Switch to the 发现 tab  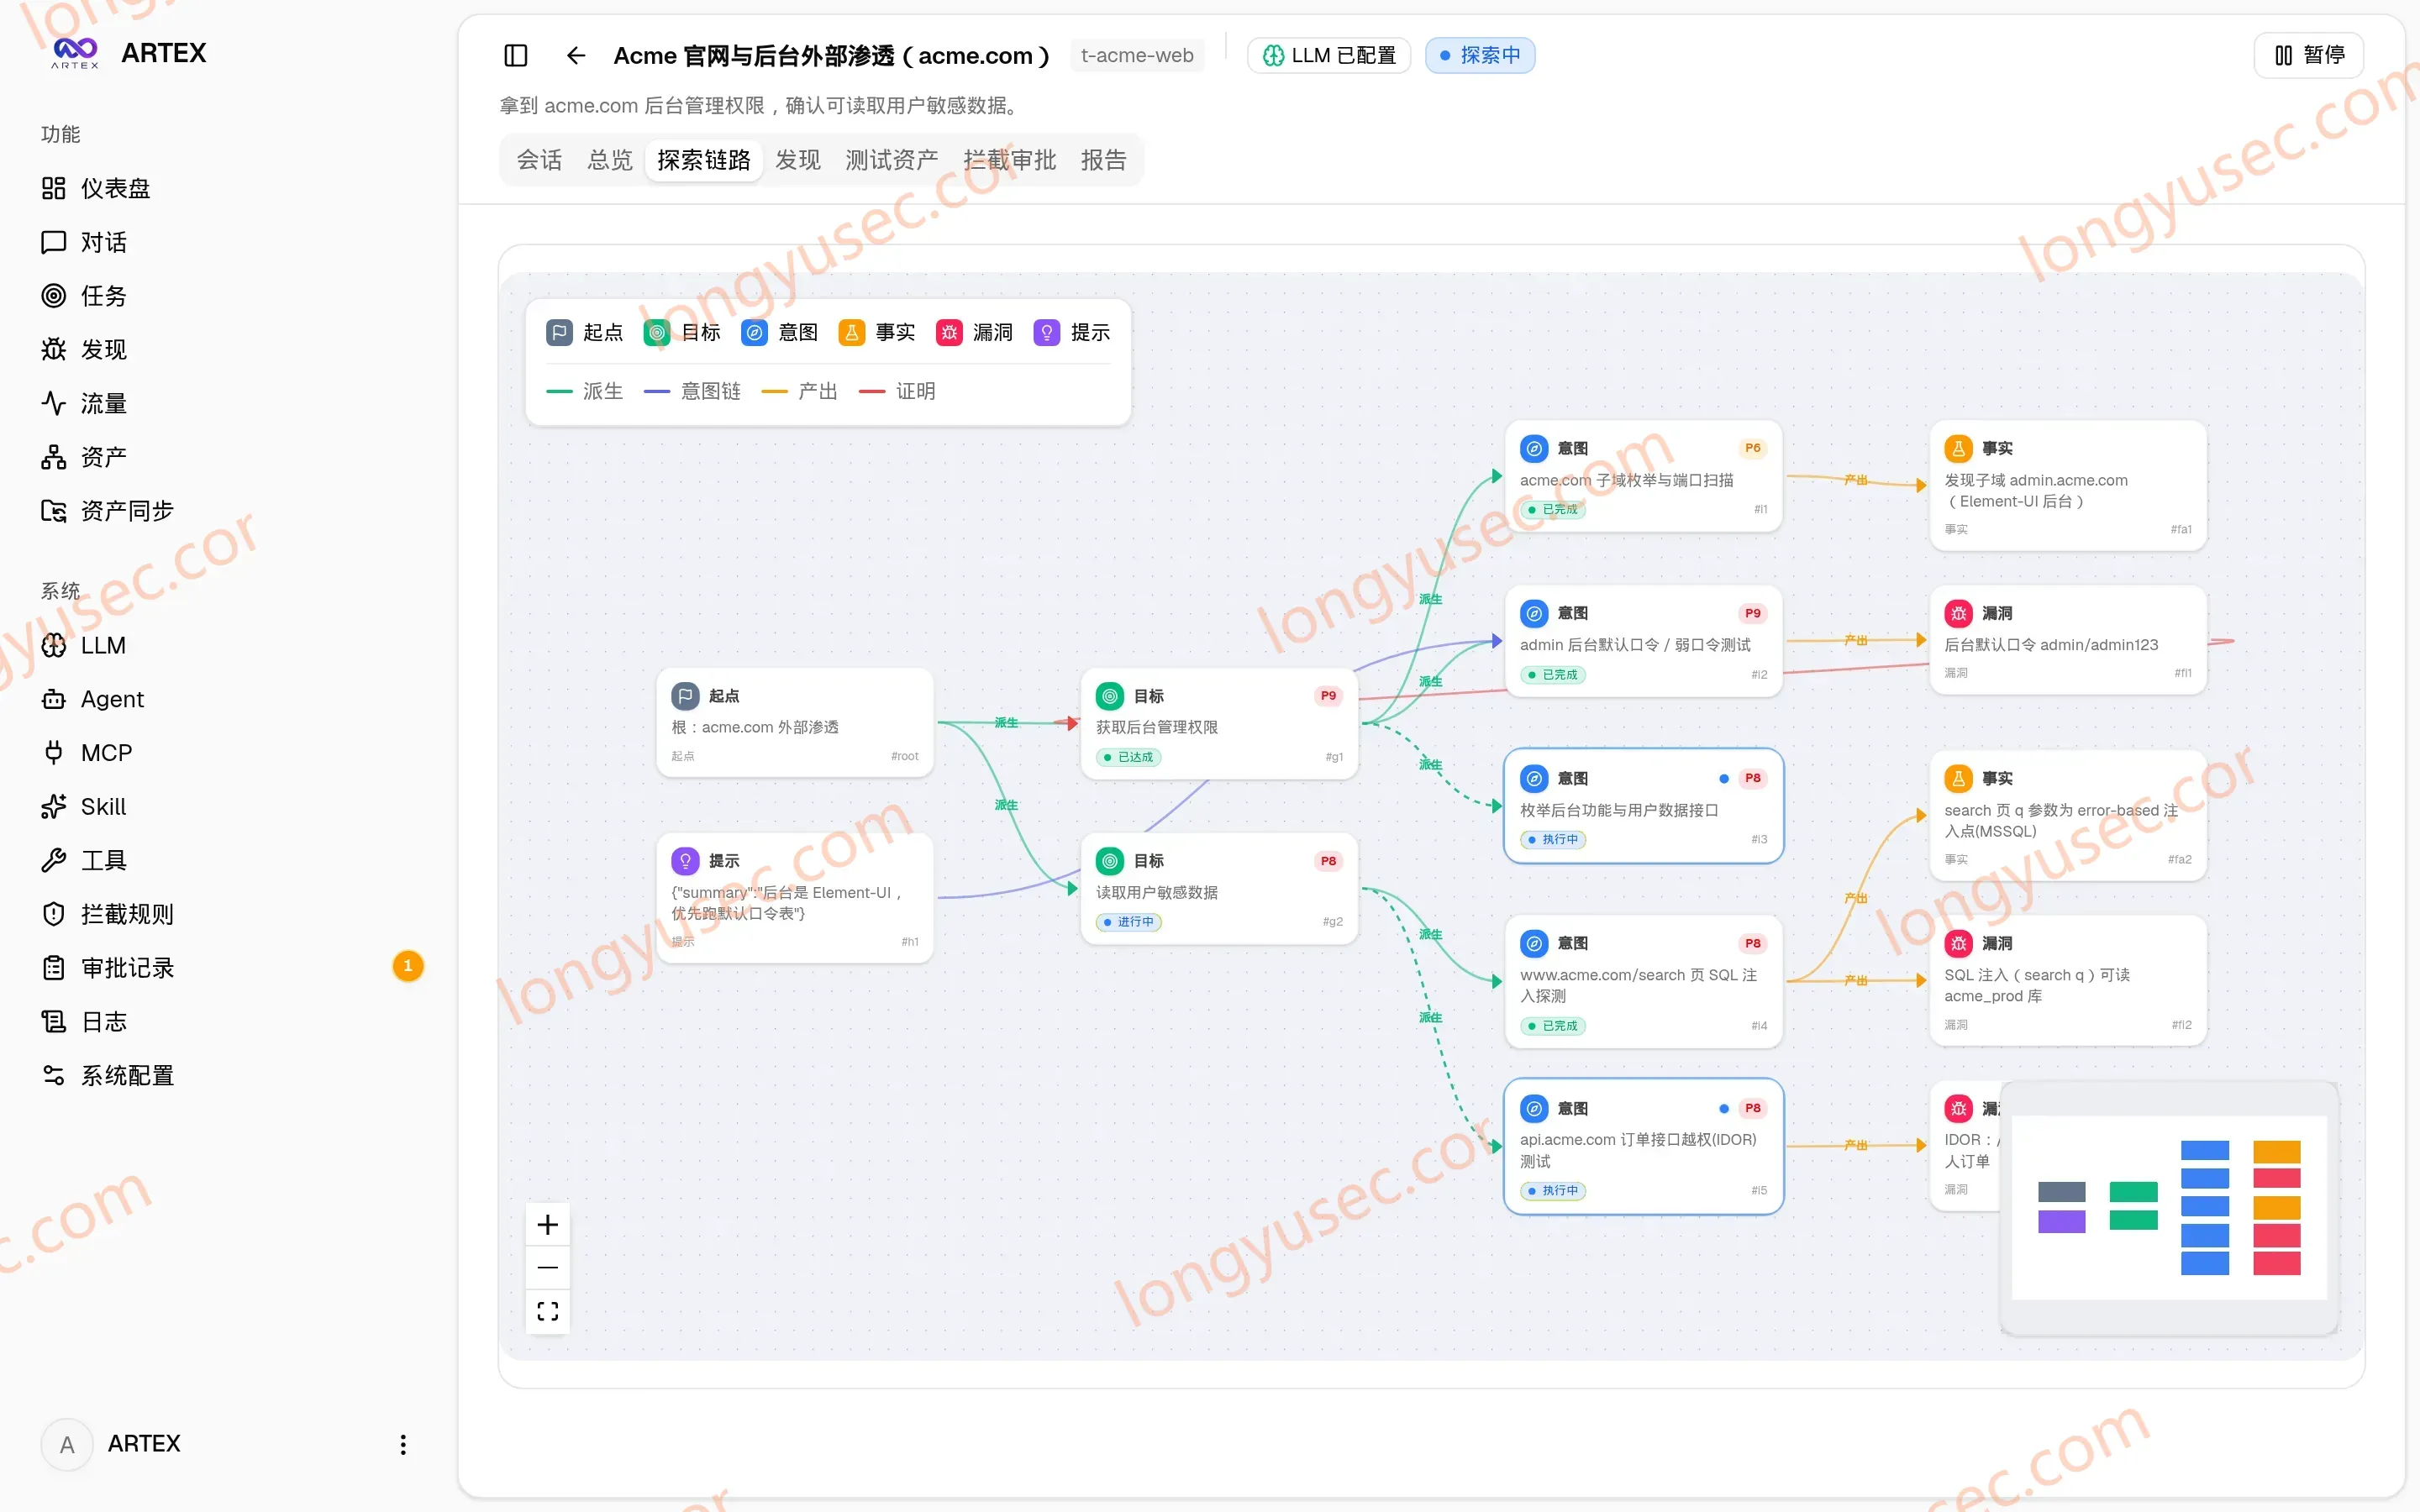point(798,160)
